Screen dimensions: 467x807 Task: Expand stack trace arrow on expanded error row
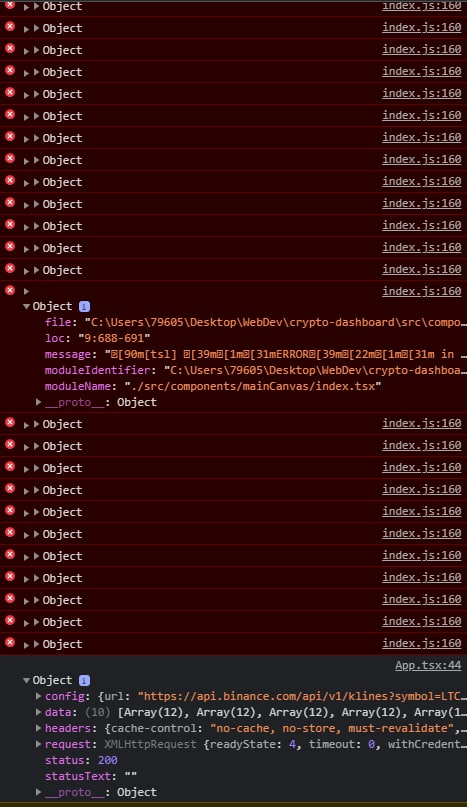[x=26, y=292]
